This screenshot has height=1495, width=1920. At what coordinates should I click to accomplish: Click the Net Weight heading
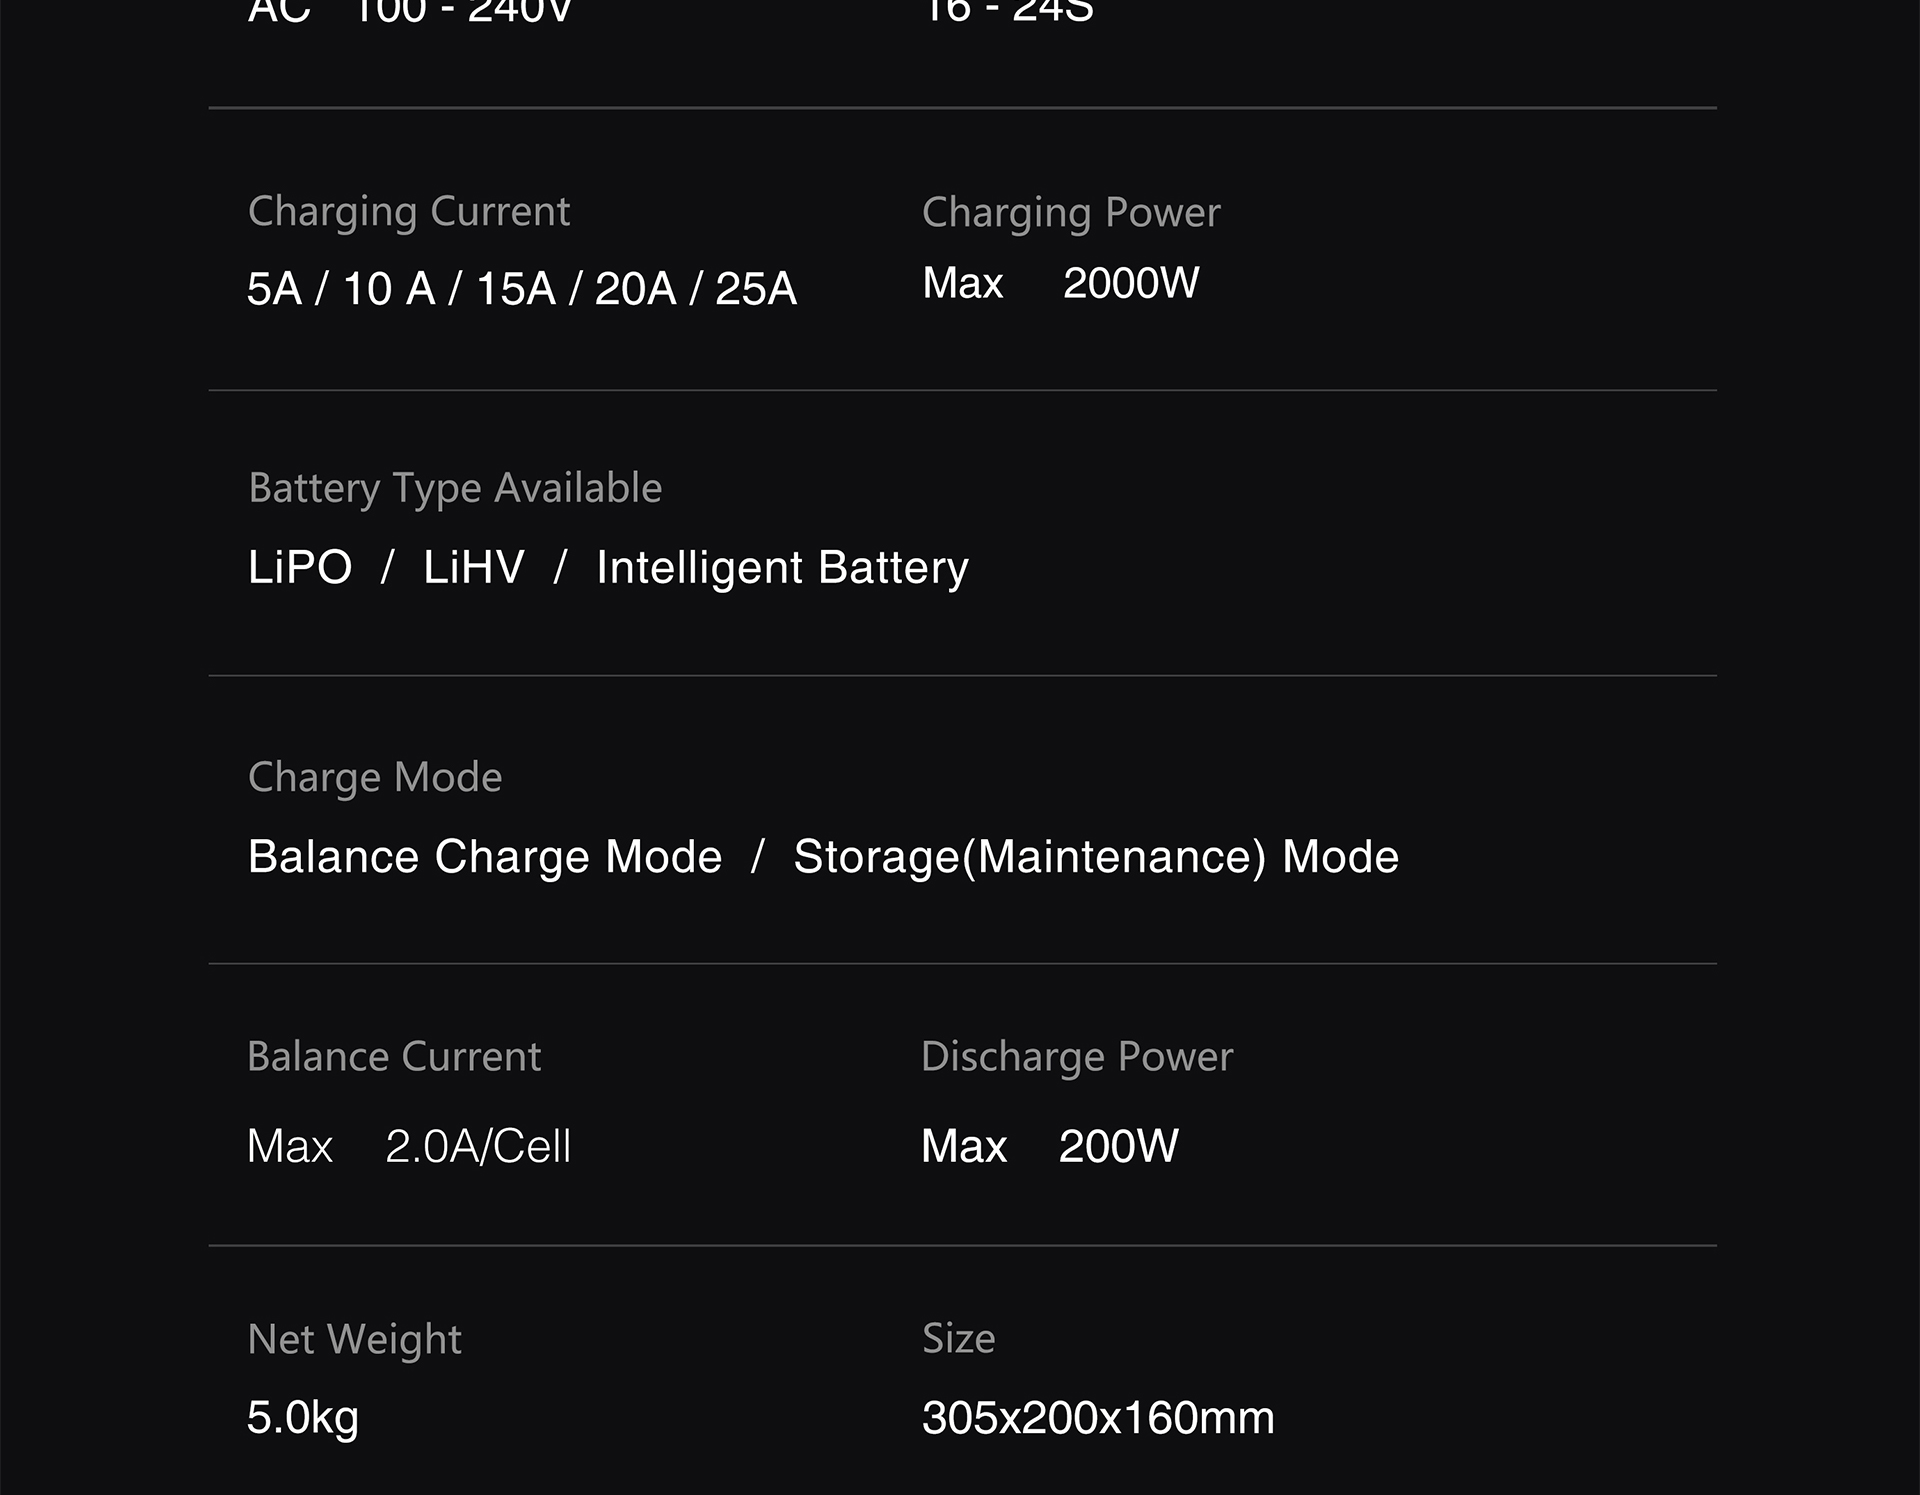click(x=354, y=1340)
